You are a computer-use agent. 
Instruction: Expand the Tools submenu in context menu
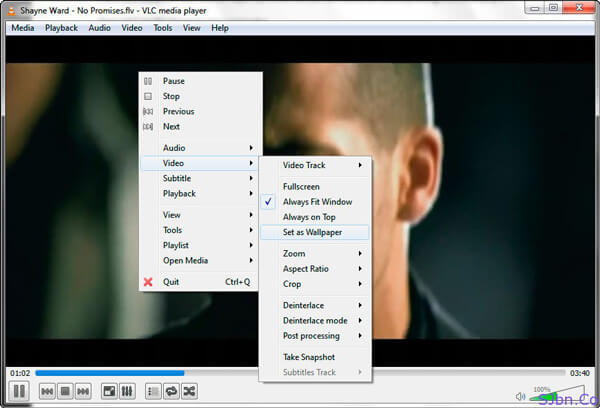[201, 230]
